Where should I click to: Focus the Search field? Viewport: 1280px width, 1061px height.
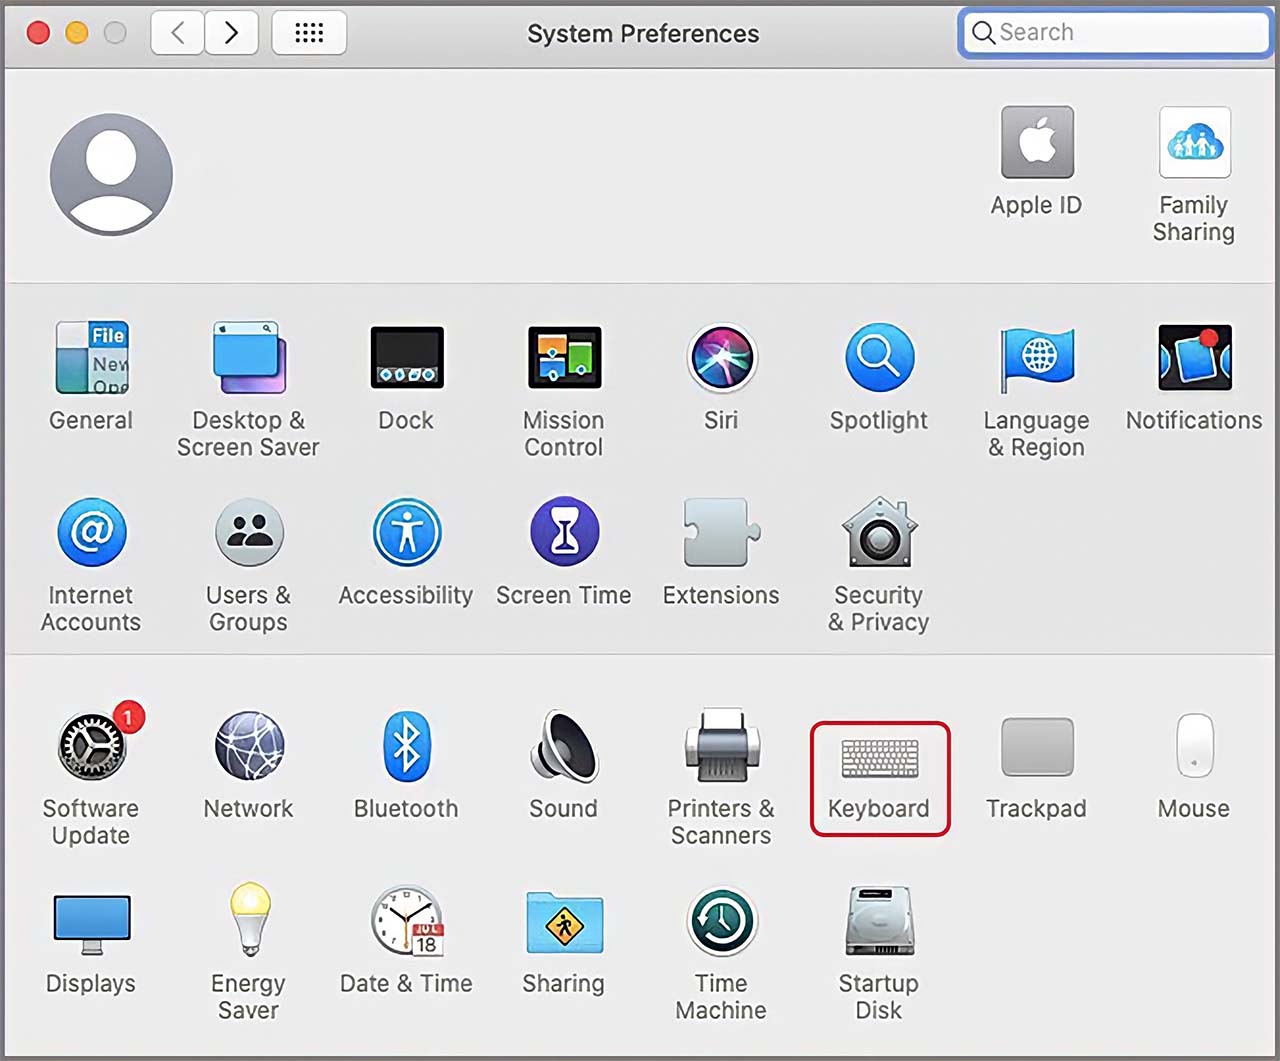(1115, 32)
